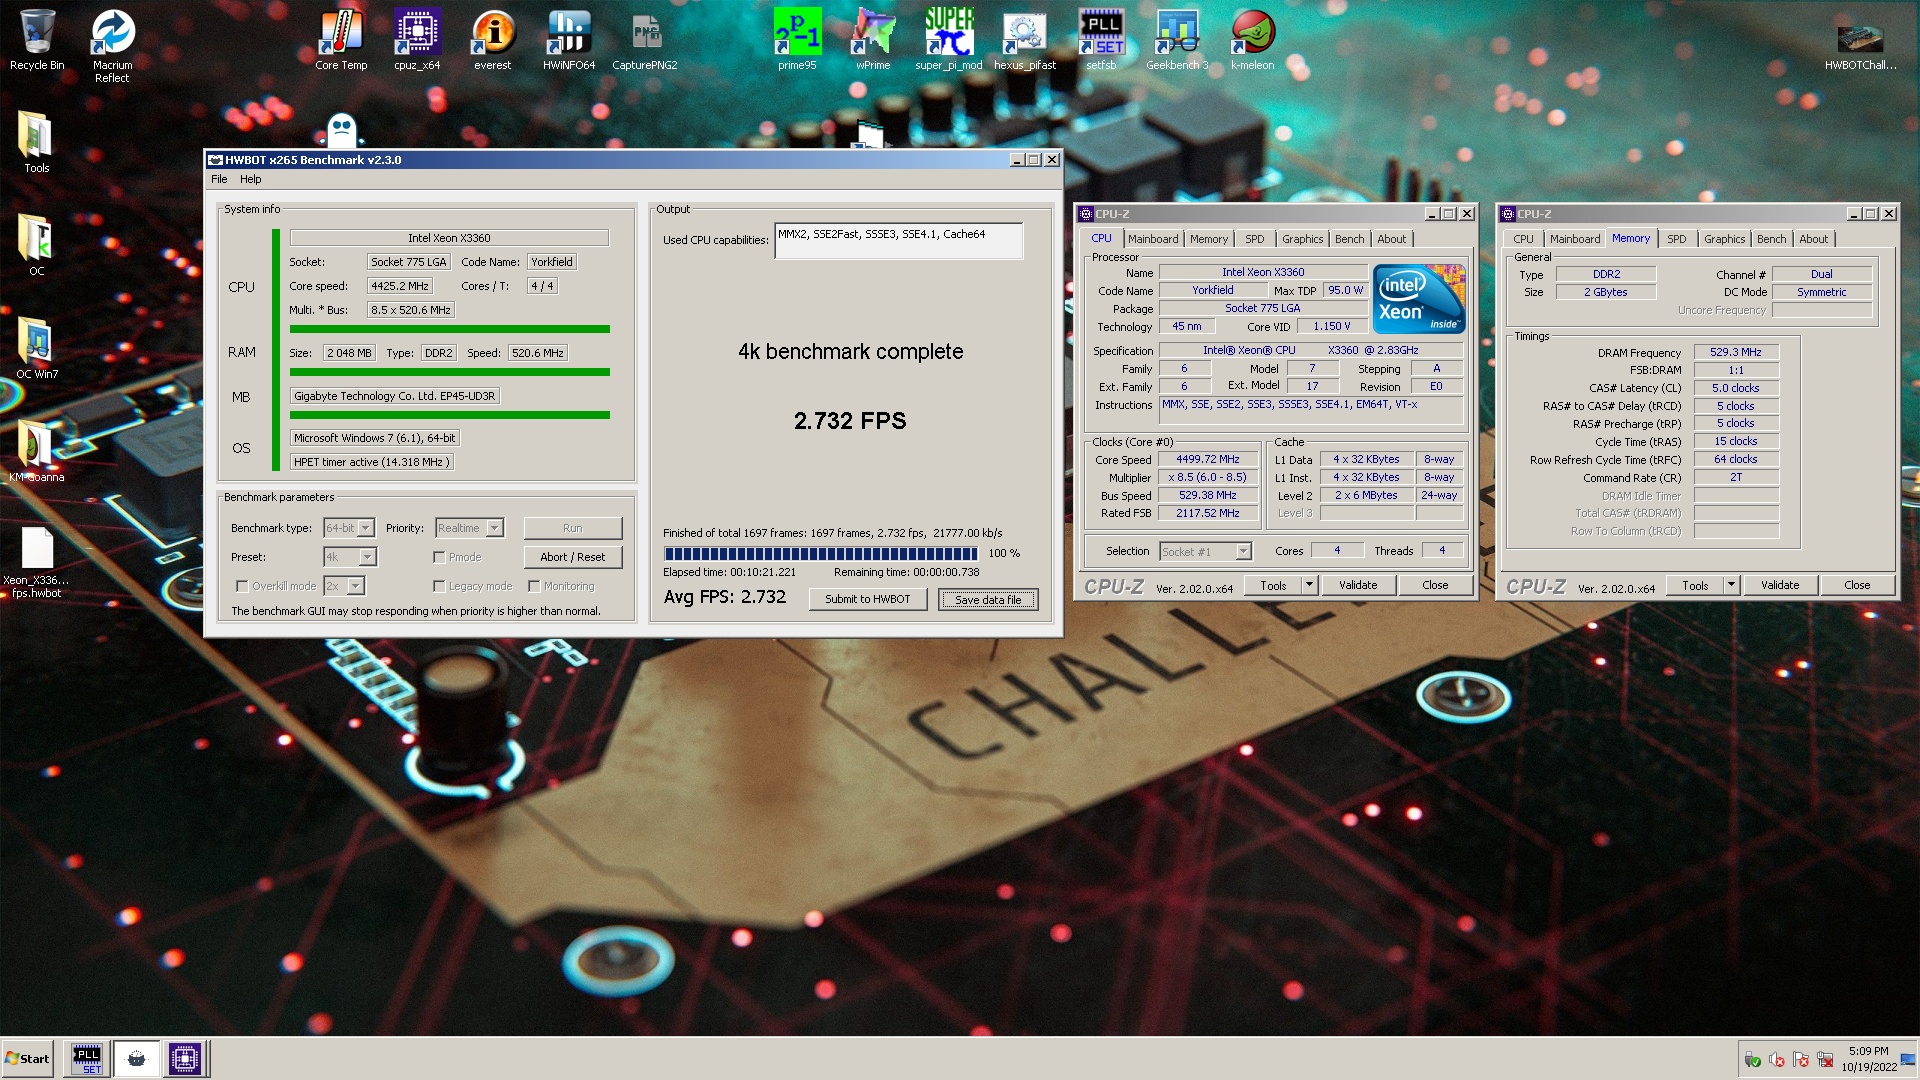Open the File menu in HWBOT x265

click(219, 179)
